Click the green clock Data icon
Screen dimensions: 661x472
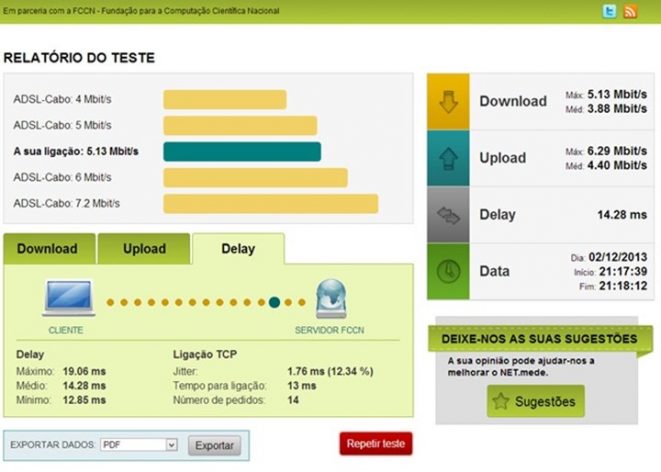click(x=448, y=271)
